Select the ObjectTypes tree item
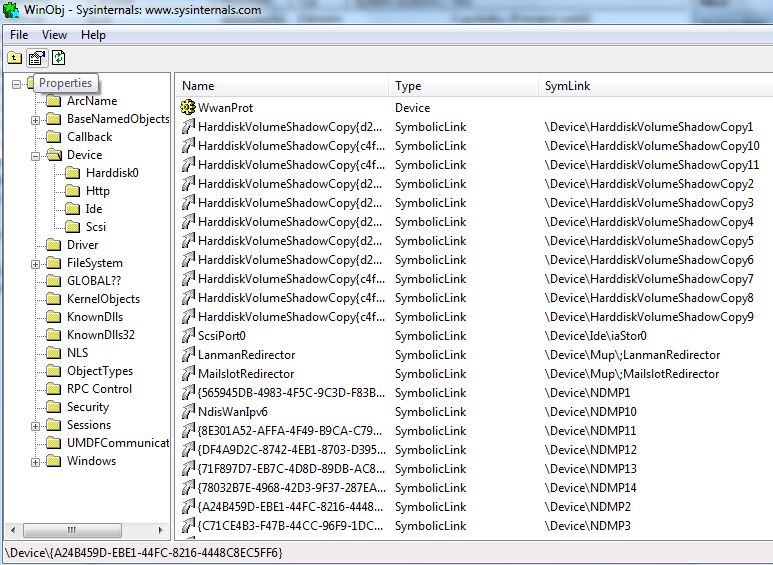Image resolution: width=773 pixels, height=565 pixels. (x=100, y=371)
